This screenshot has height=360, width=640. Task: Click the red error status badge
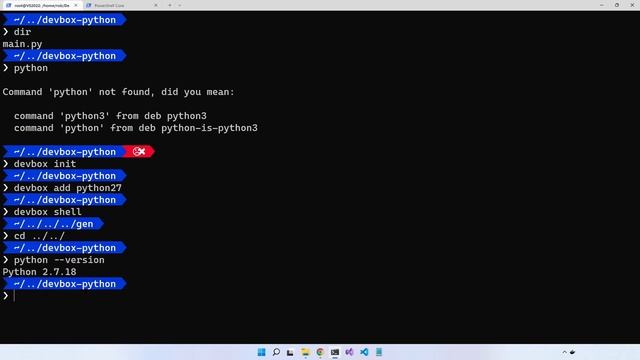[x=139, y=152]
